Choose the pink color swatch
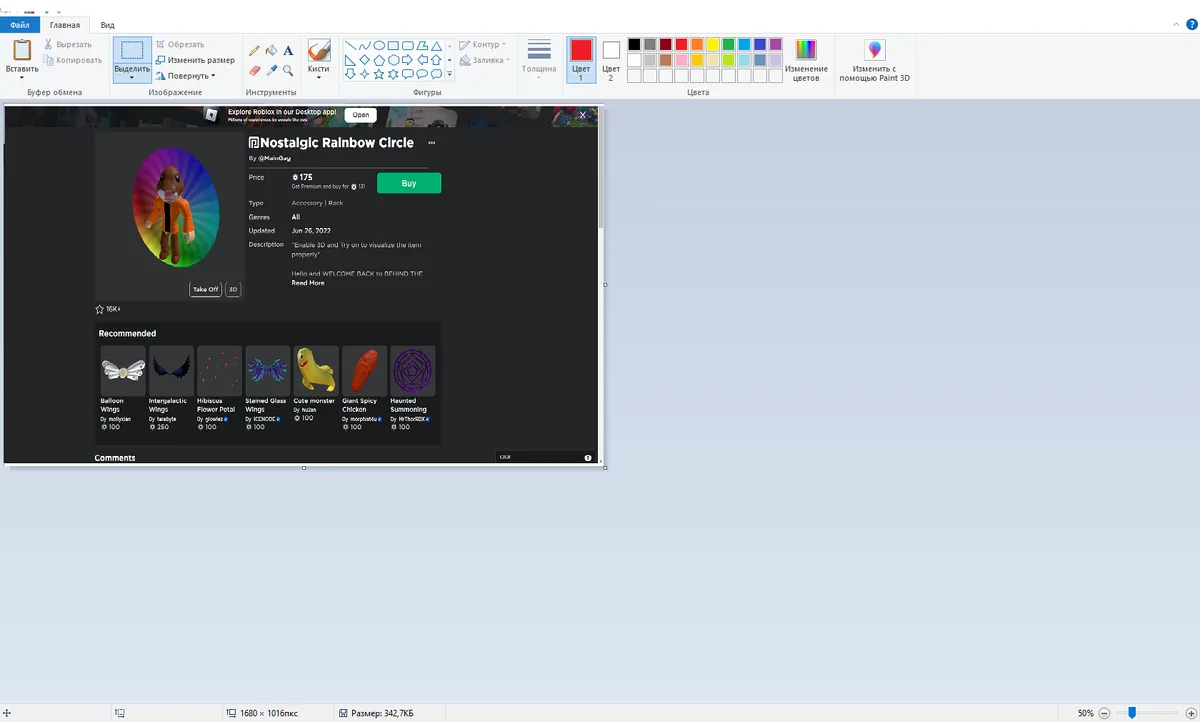The height and width of the screenshot is (722, 1200). point(682,60)
